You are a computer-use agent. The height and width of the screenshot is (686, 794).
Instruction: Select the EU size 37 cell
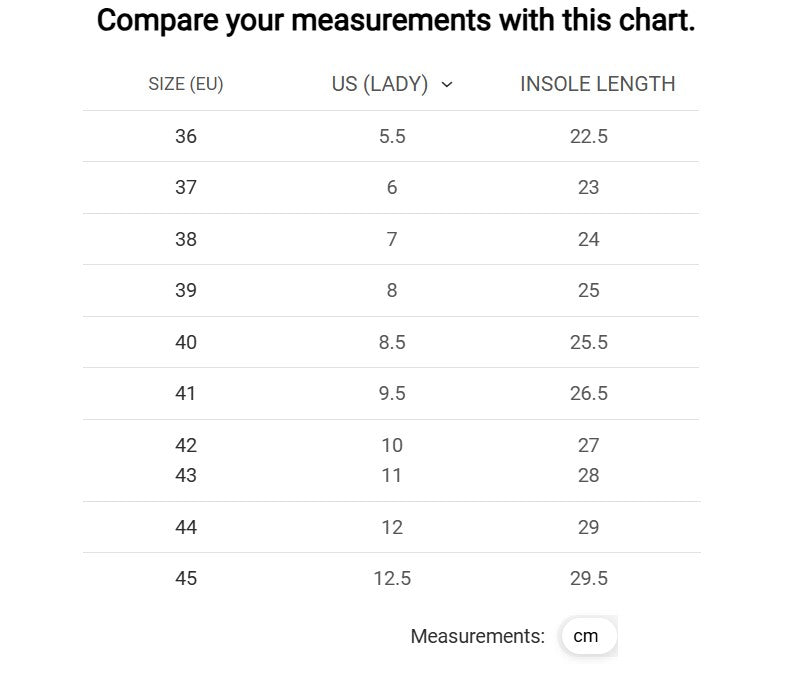186,187
